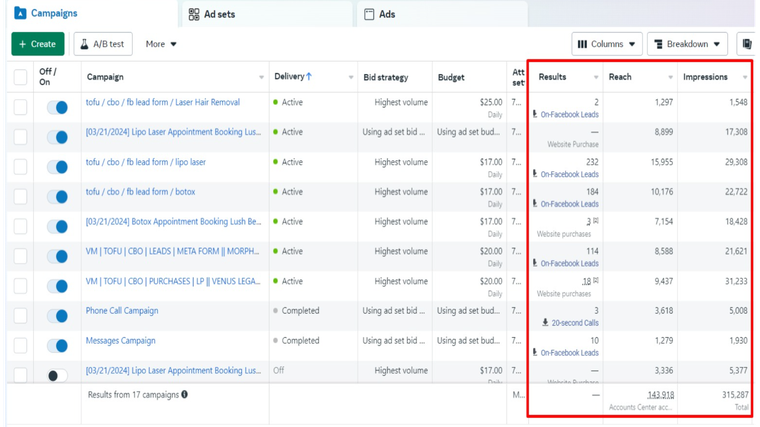Click the download icon next to 20-second Calls
Image resolution: width=760 pixels, height=427 pixels.
coord(544,322)
